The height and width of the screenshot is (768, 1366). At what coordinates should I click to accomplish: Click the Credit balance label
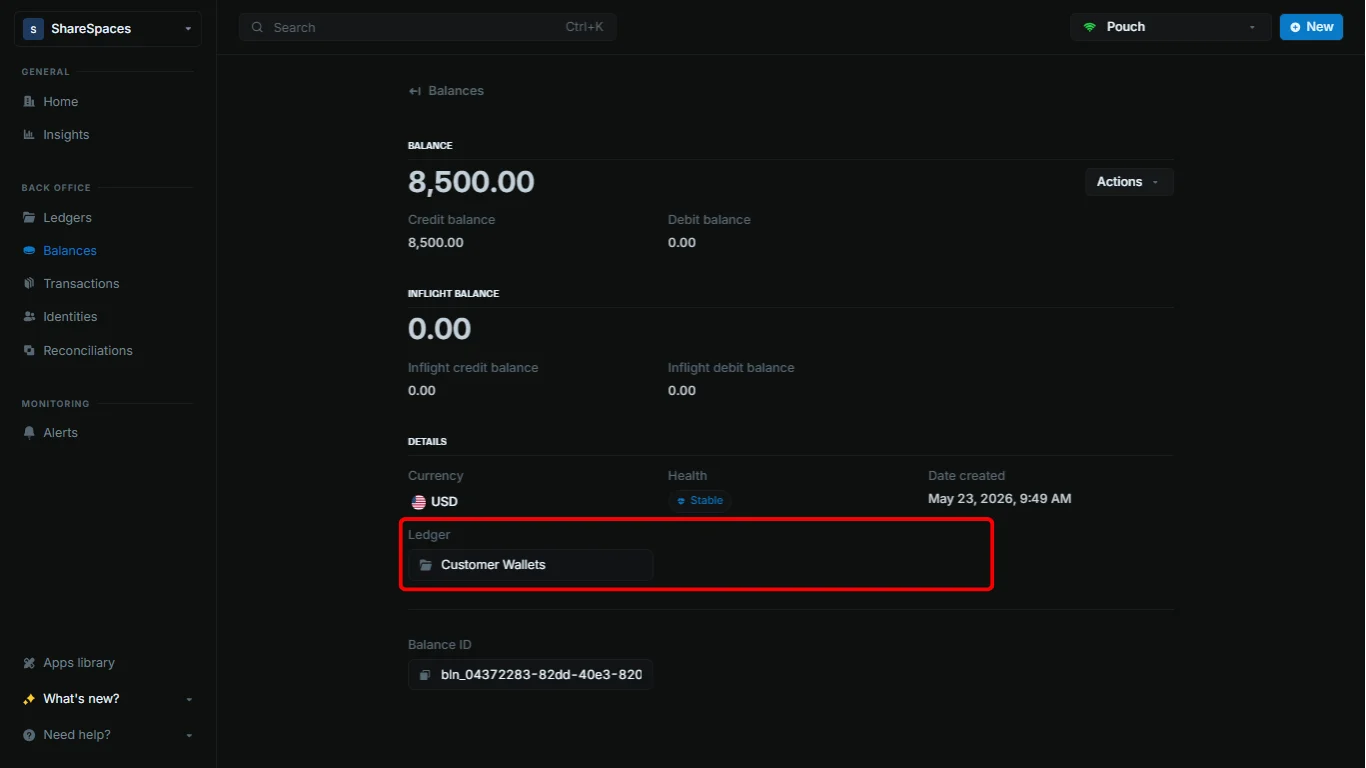click(x=451, y=219)
